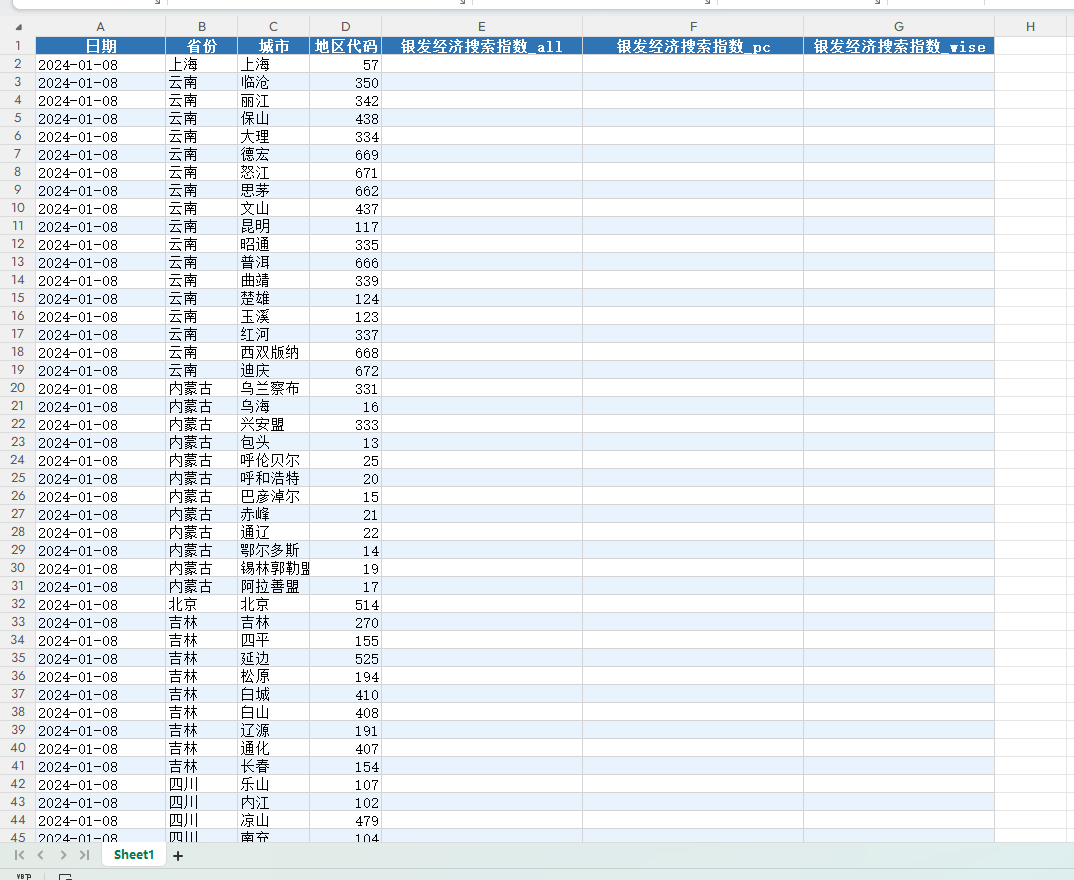The height and width of the screenshot is (880, 1074).
Task: Select column E header
Action: point(482,27)
